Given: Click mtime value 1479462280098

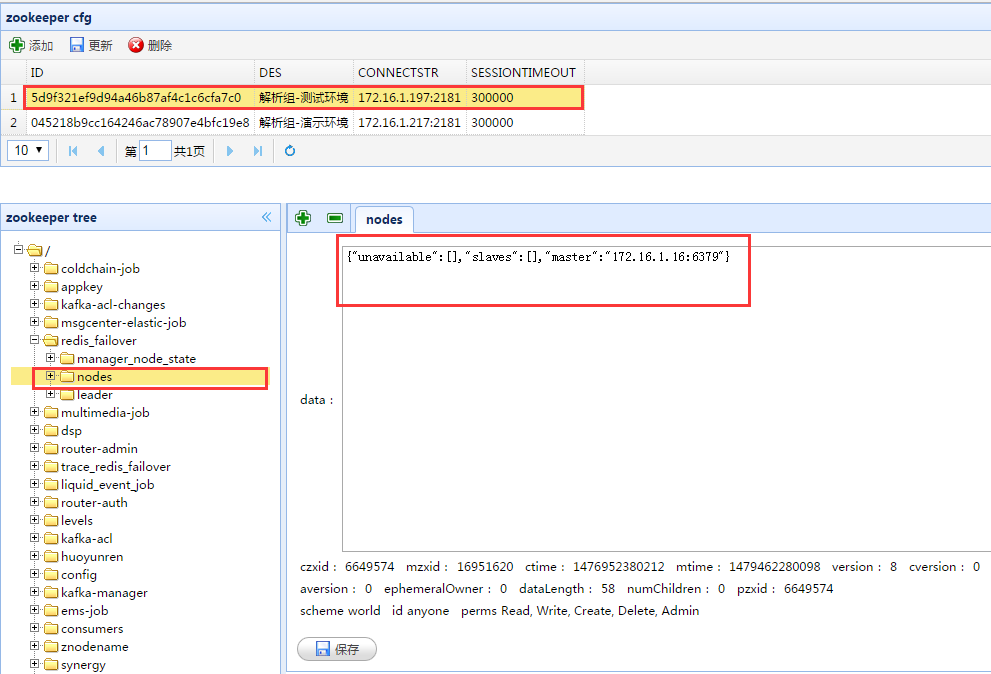Looking at the screenshot, I should tap(774, 567).
